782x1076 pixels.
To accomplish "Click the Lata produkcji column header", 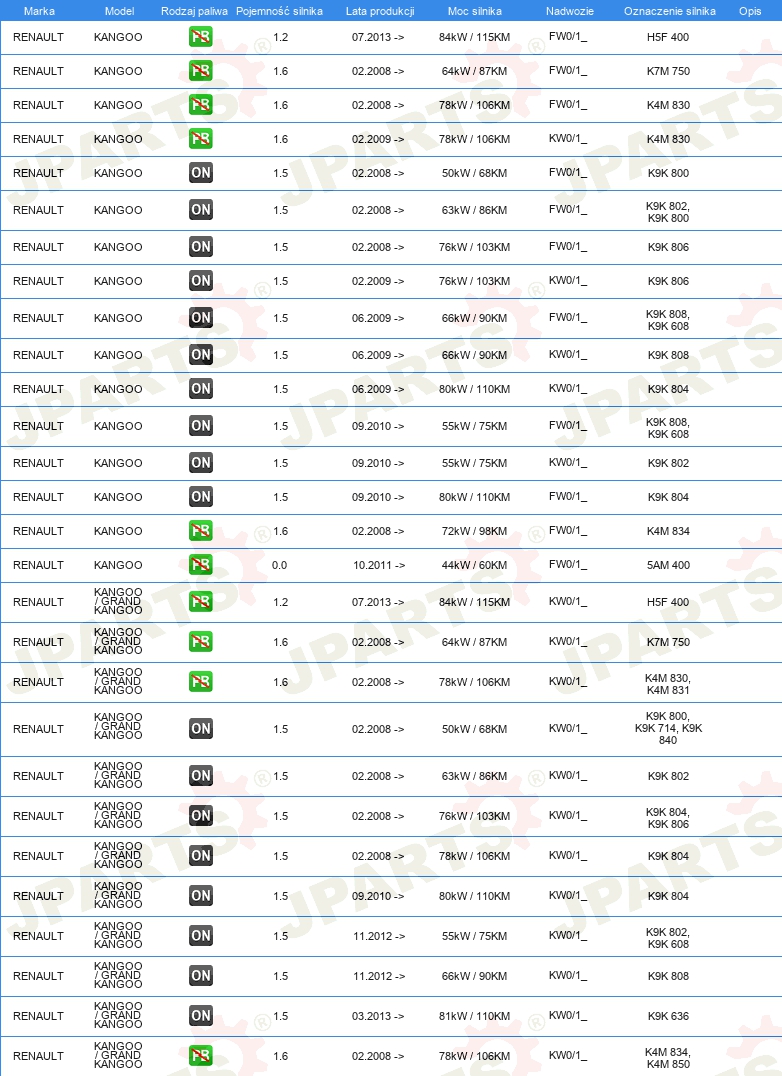I will click(x=380, y=11).
